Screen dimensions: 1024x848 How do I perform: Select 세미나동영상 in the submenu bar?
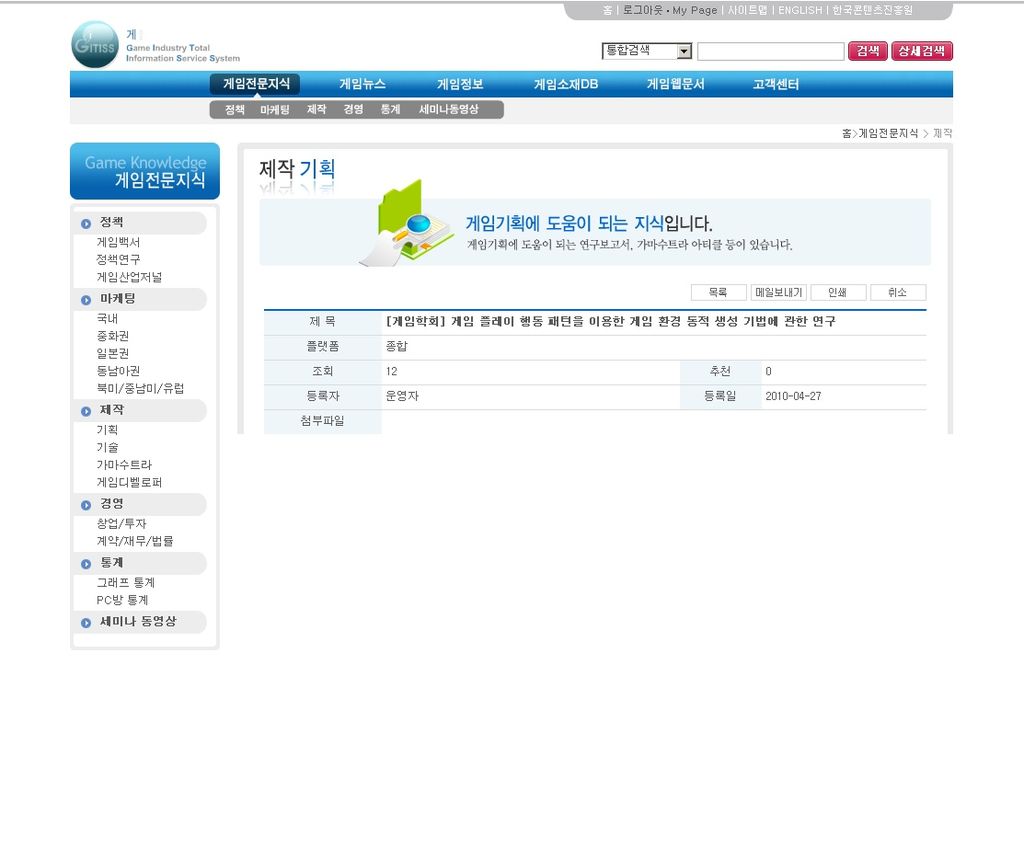coord(449,110)
